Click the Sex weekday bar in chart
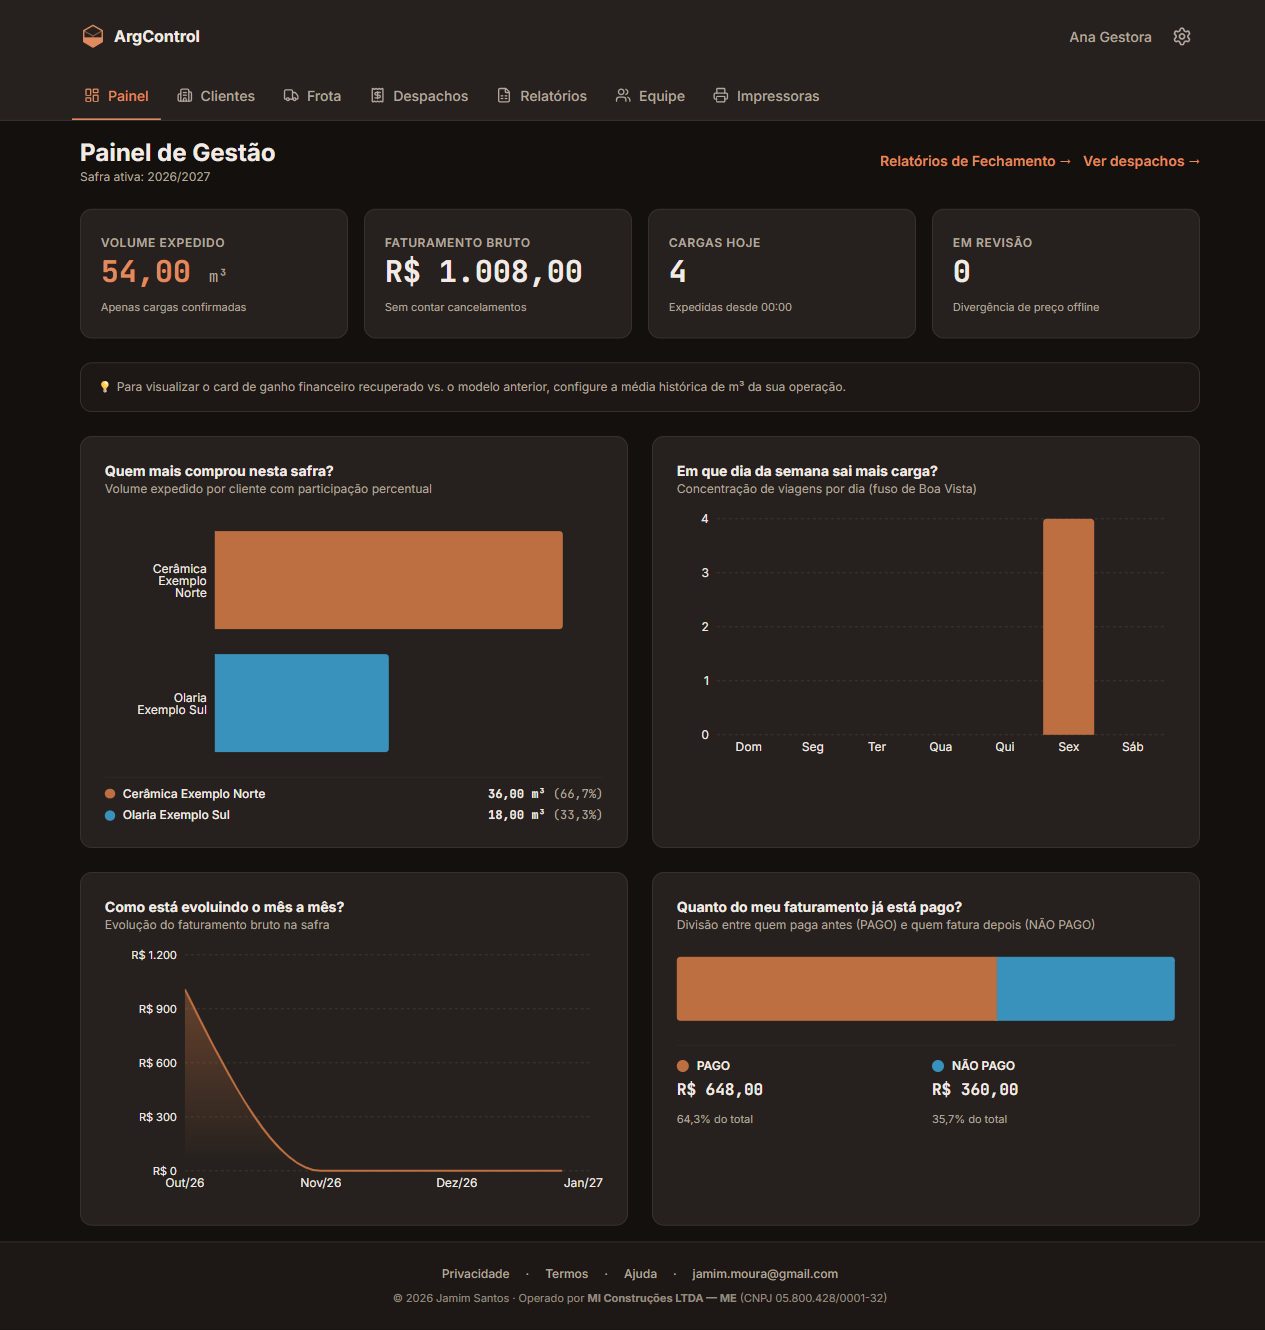Screen dimensions: 1265x1330 point(1068,627)
